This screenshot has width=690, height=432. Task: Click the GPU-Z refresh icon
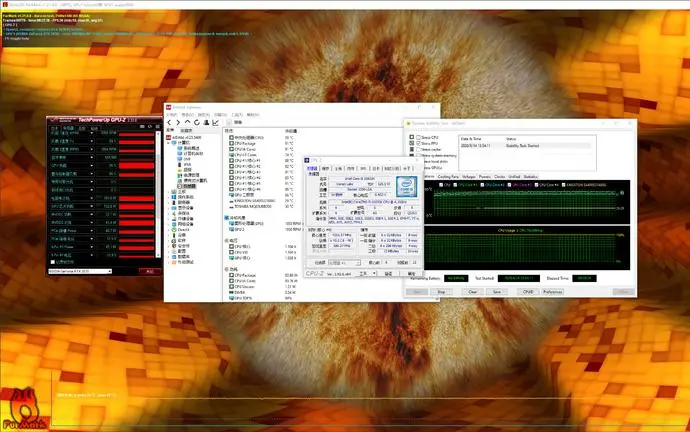[150, 126]
